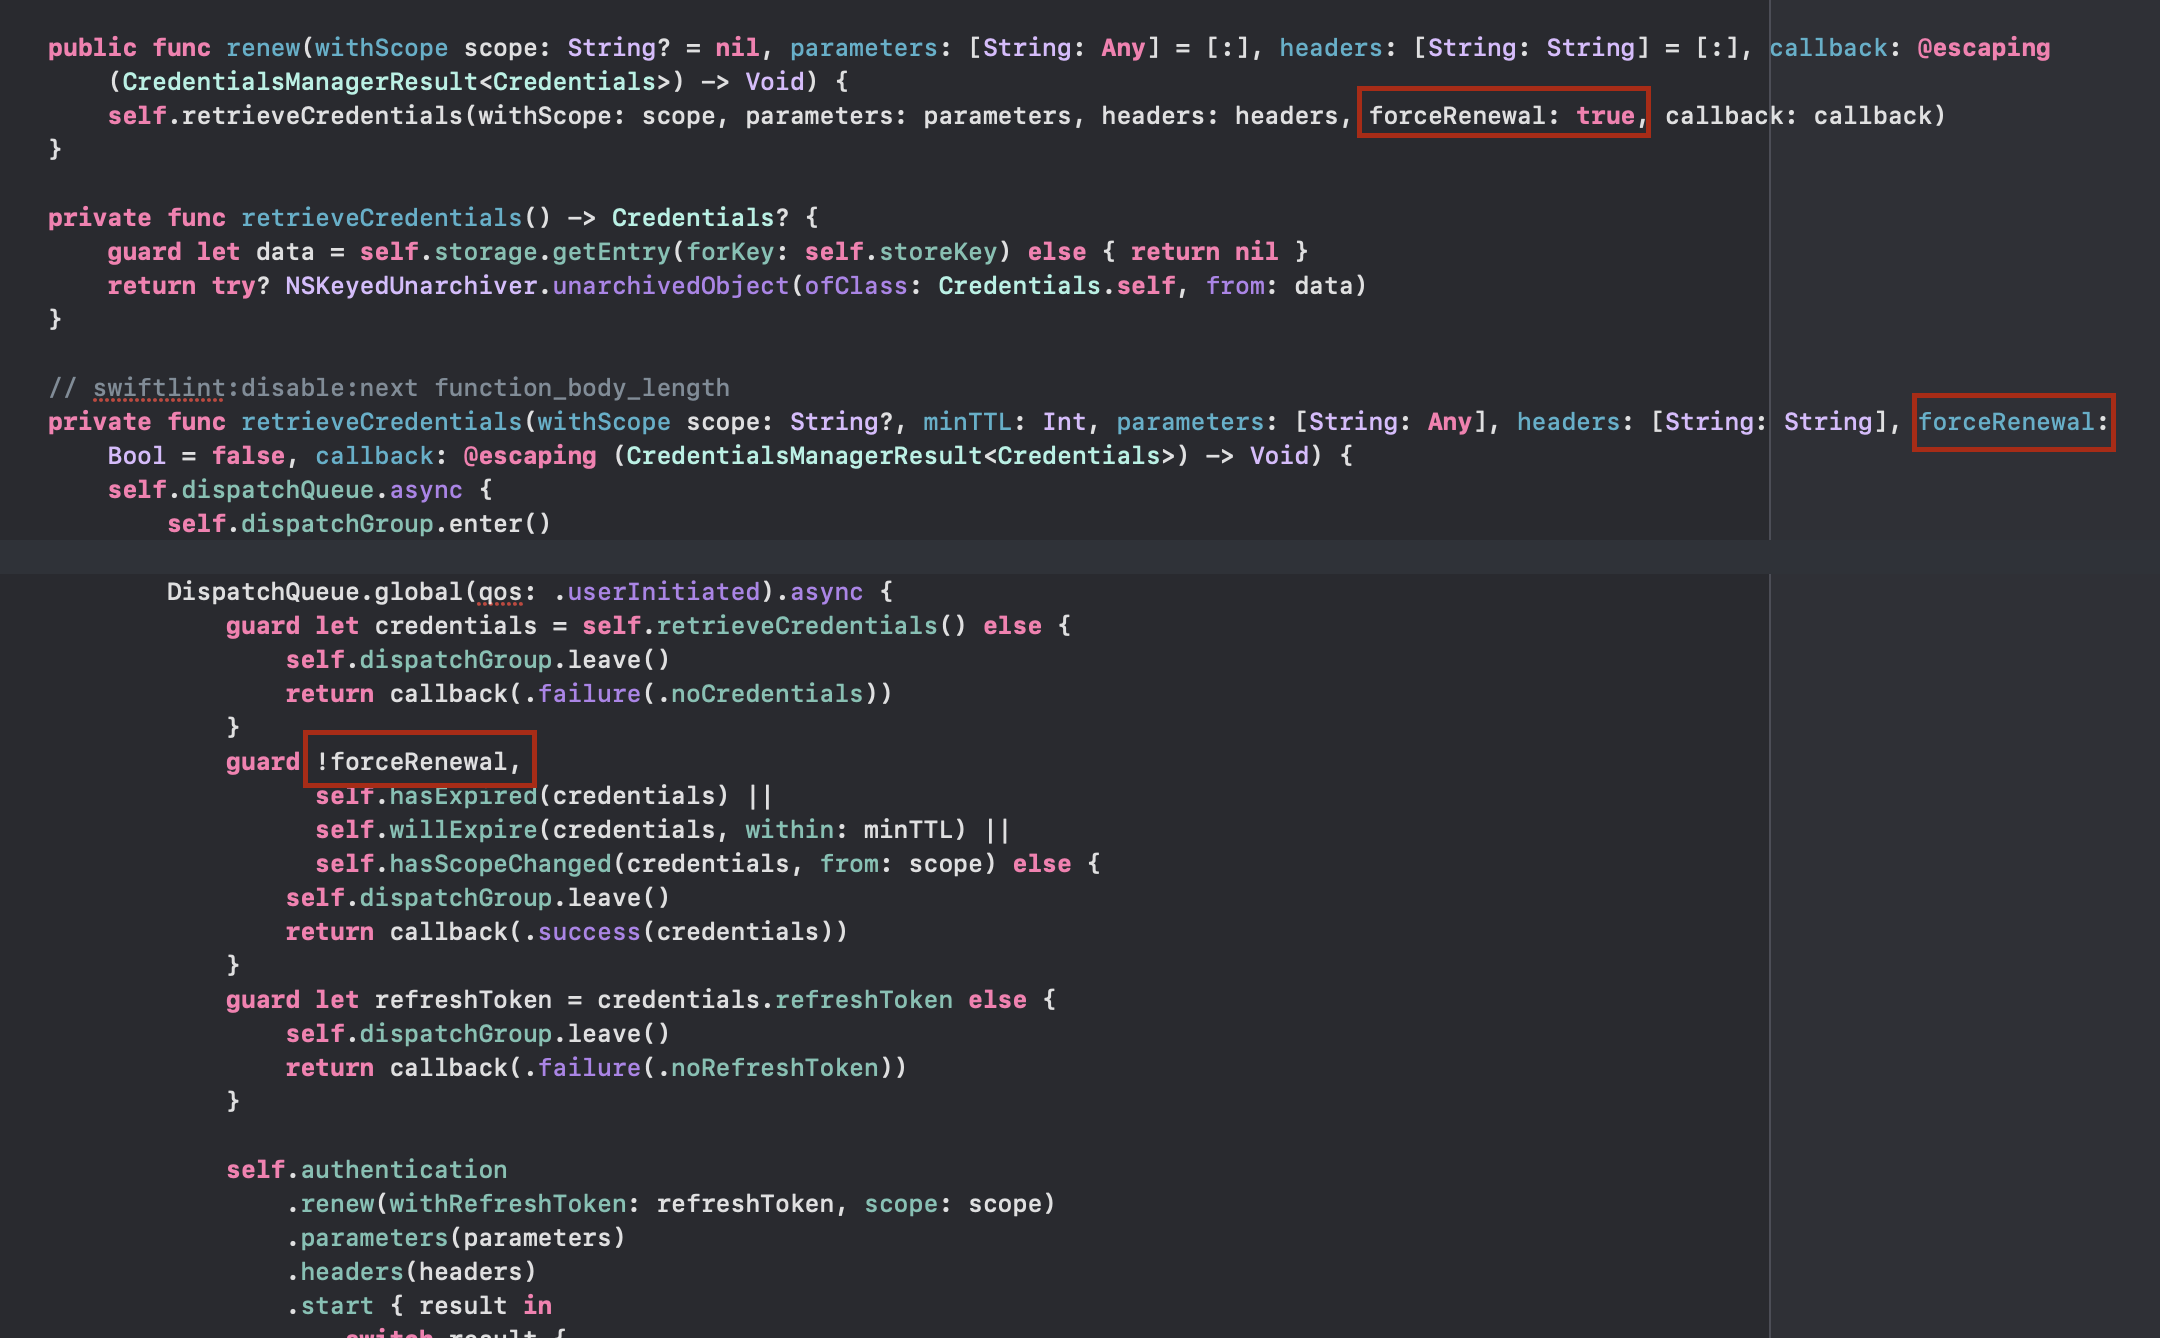Click 'getEntry' method on storage

point(611,252)
